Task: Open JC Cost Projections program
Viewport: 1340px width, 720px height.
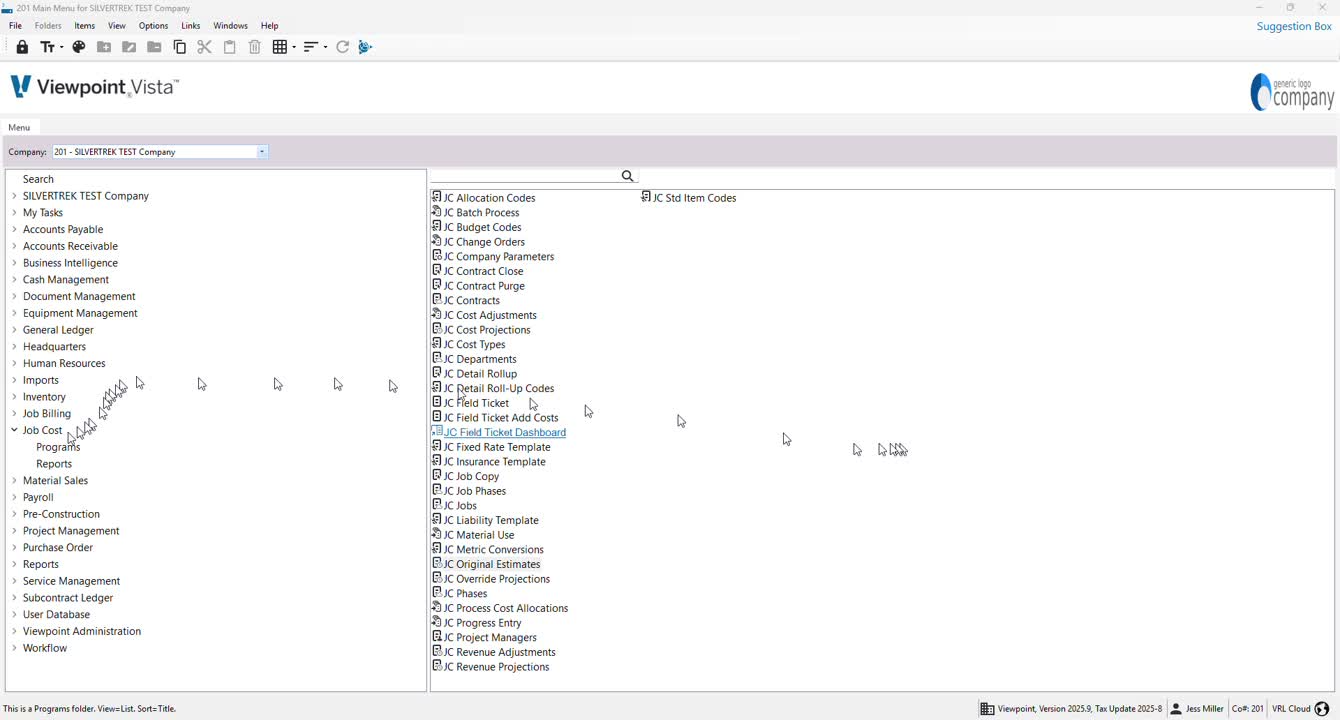Action: [x=487, y=330]
